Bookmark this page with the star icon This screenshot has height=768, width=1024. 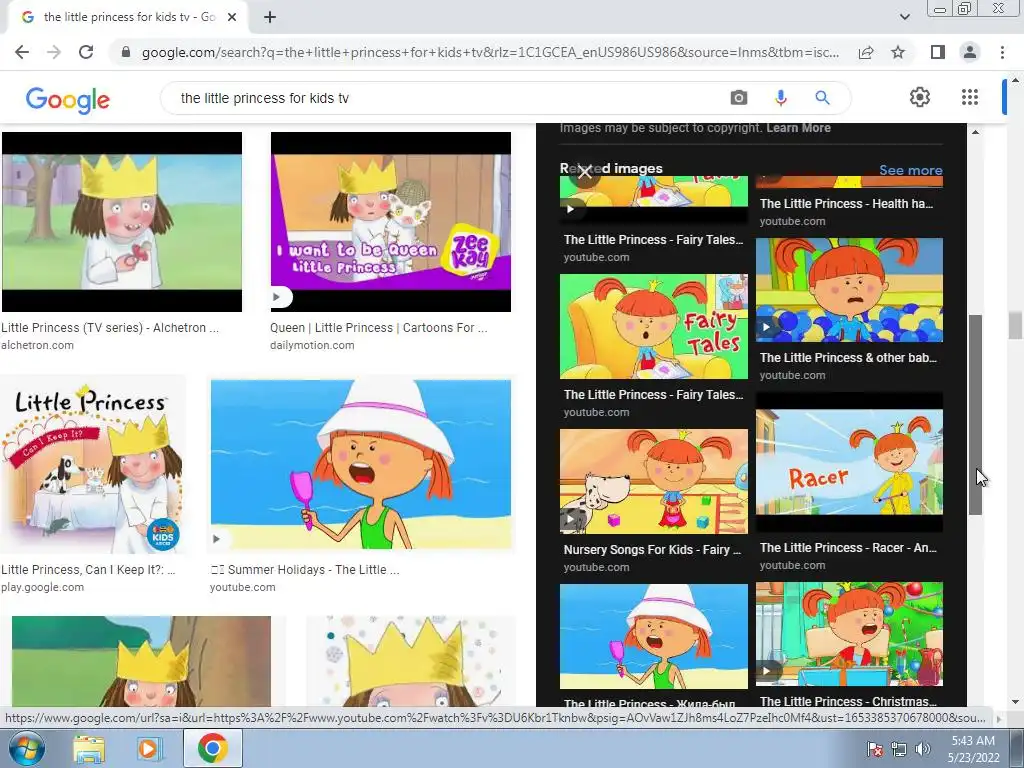tap(898, 52)
